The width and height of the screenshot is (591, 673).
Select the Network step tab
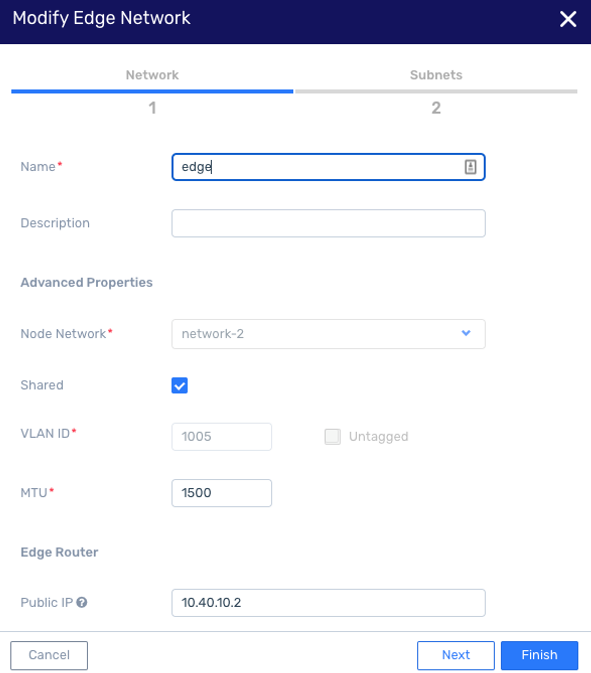[152, 75]
